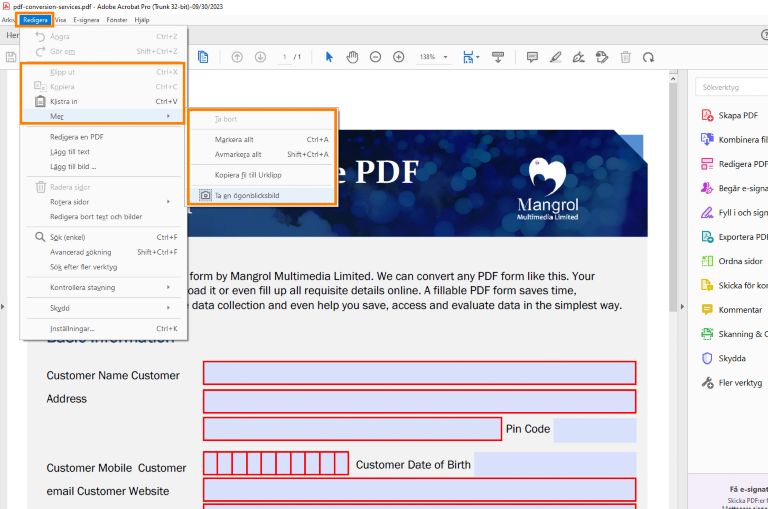The width and height of the screenshot is (768, 509).
Task: Select Markera allt in submenu
Action: [x=263, y=140]
